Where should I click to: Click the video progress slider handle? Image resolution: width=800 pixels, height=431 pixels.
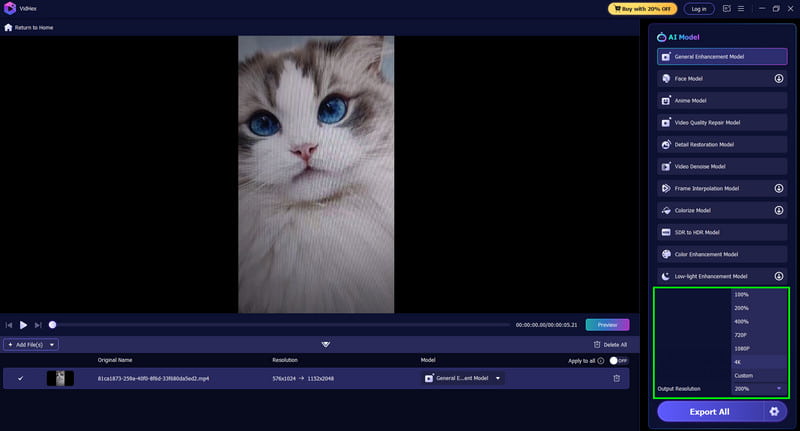tap(52, 325)
